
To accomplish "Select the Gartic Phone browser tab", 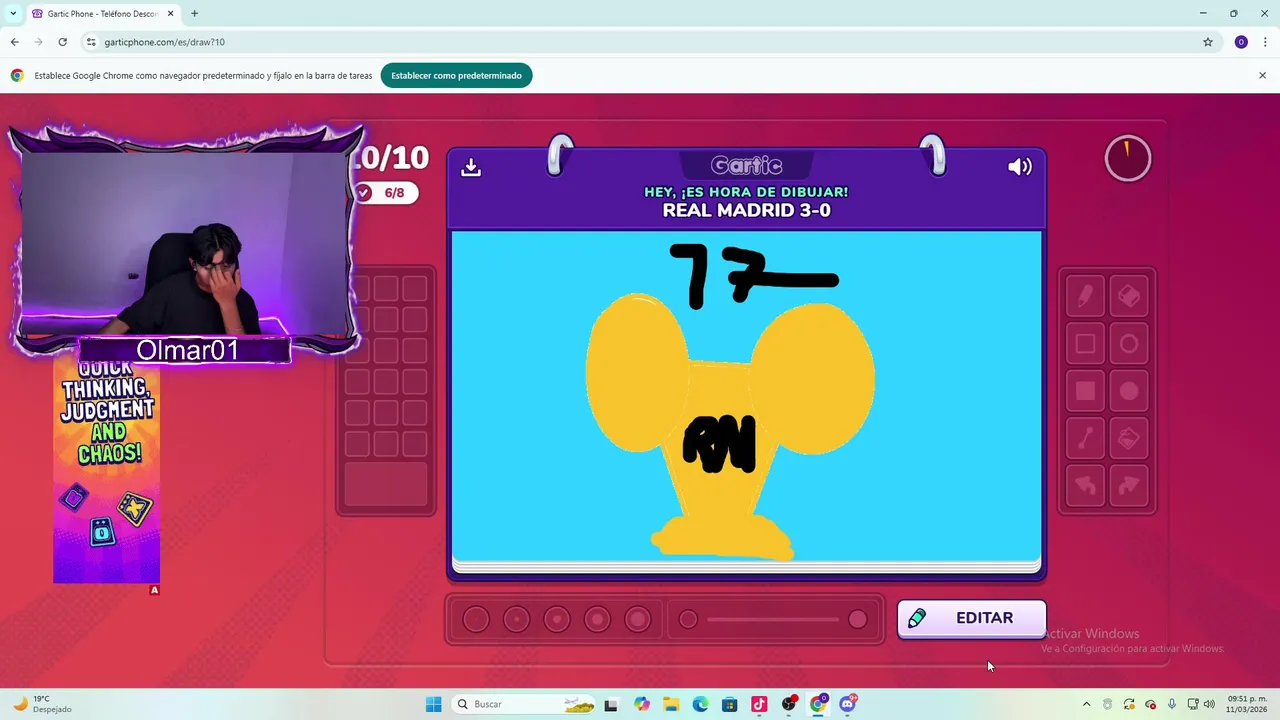I will pos(103,14).
